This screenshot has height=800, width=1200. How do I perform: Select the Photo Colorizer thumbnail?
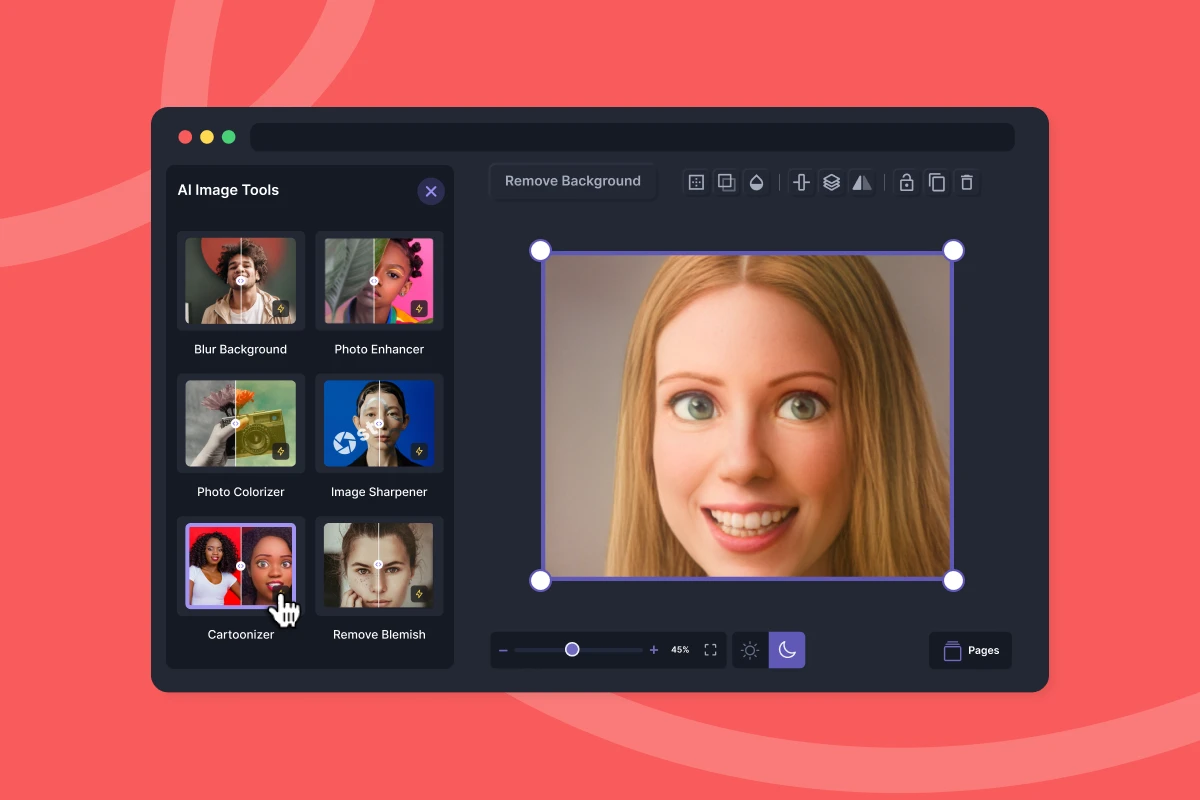[241, 423]
